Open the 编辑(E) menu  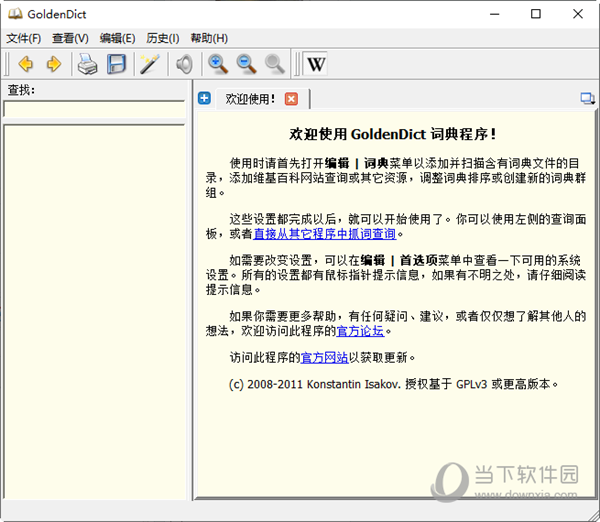(117, 38)
